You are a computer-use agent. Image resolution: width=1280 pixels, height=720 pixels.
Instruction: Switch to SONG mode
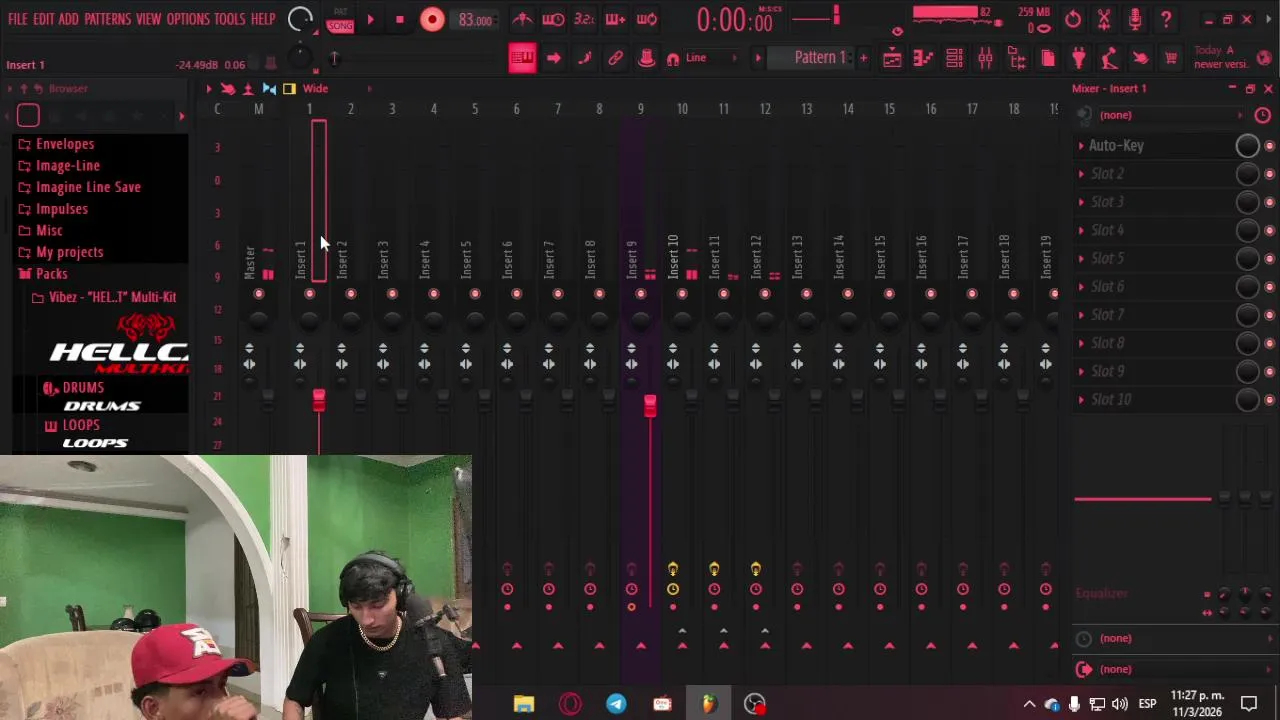340,26
